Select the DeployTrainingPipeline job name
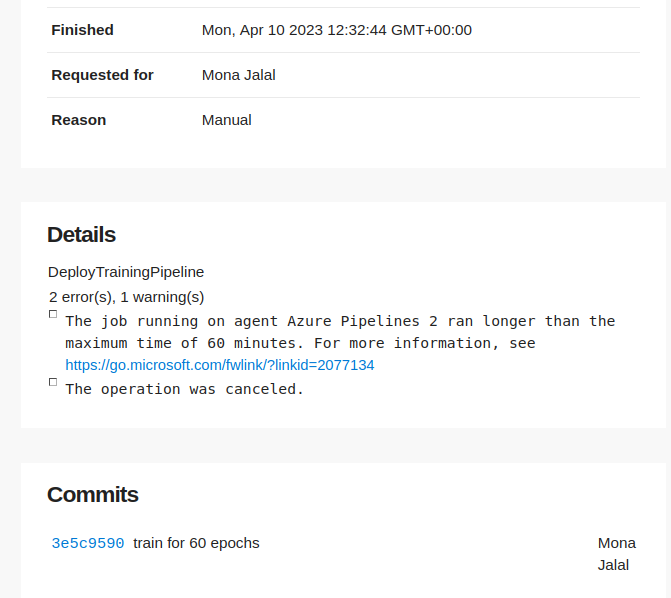This screenshot has height=598, width=671. 126,272
